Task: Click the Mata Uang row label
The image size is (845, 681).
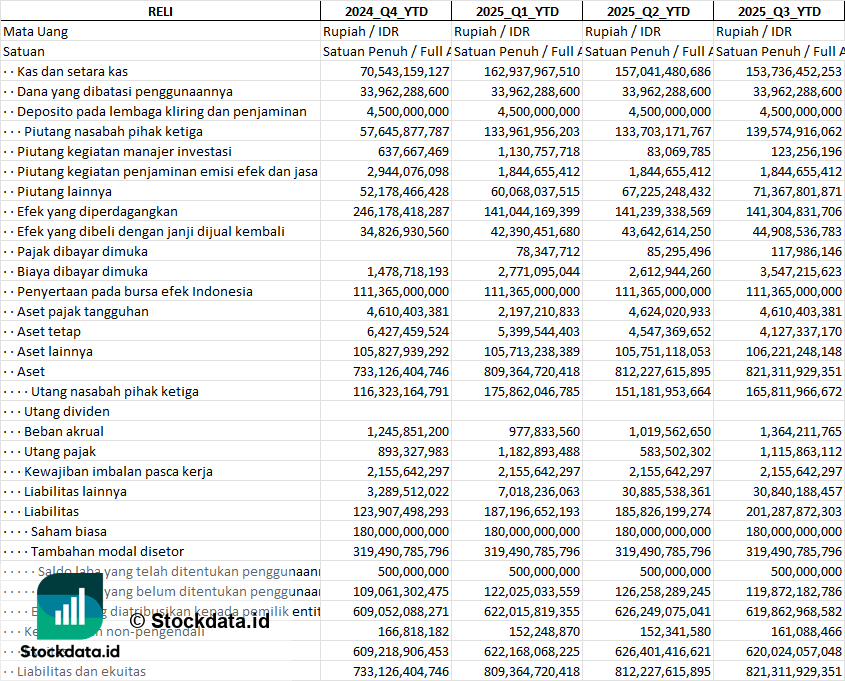Action: tap(36, 31)
